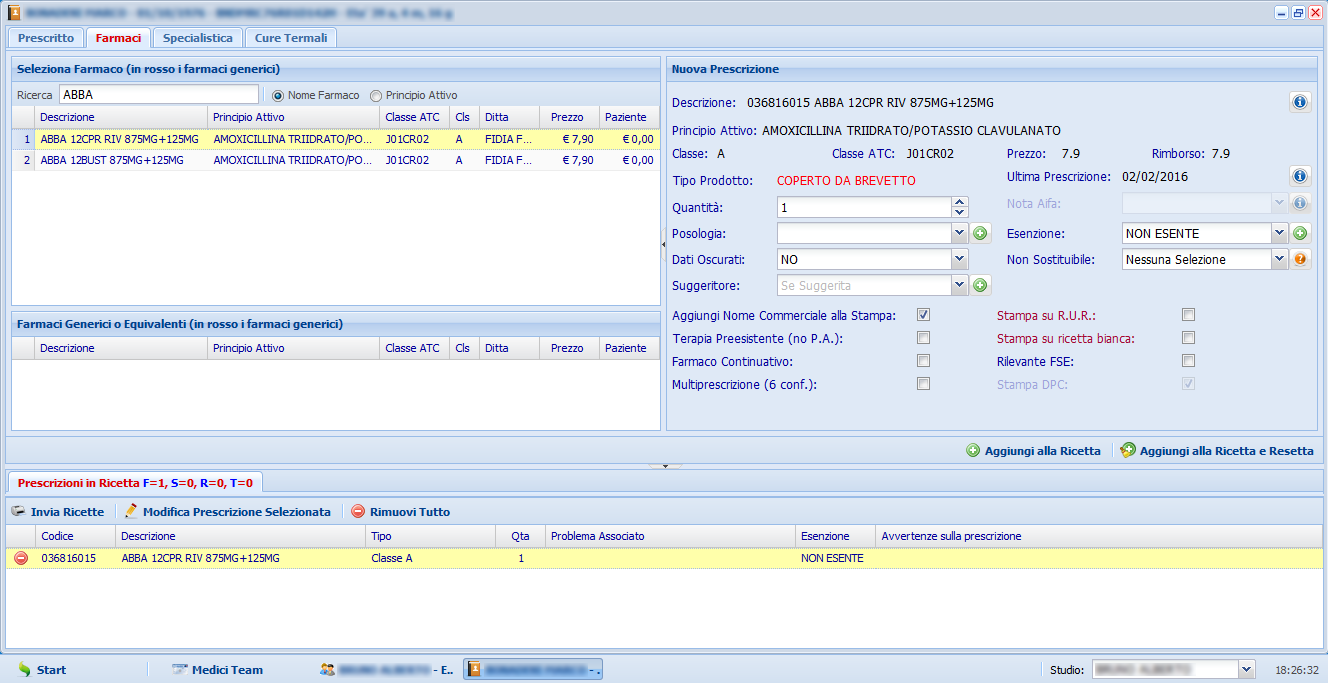
Task: Select Nome Farmaco search mode
Action: 278,95
